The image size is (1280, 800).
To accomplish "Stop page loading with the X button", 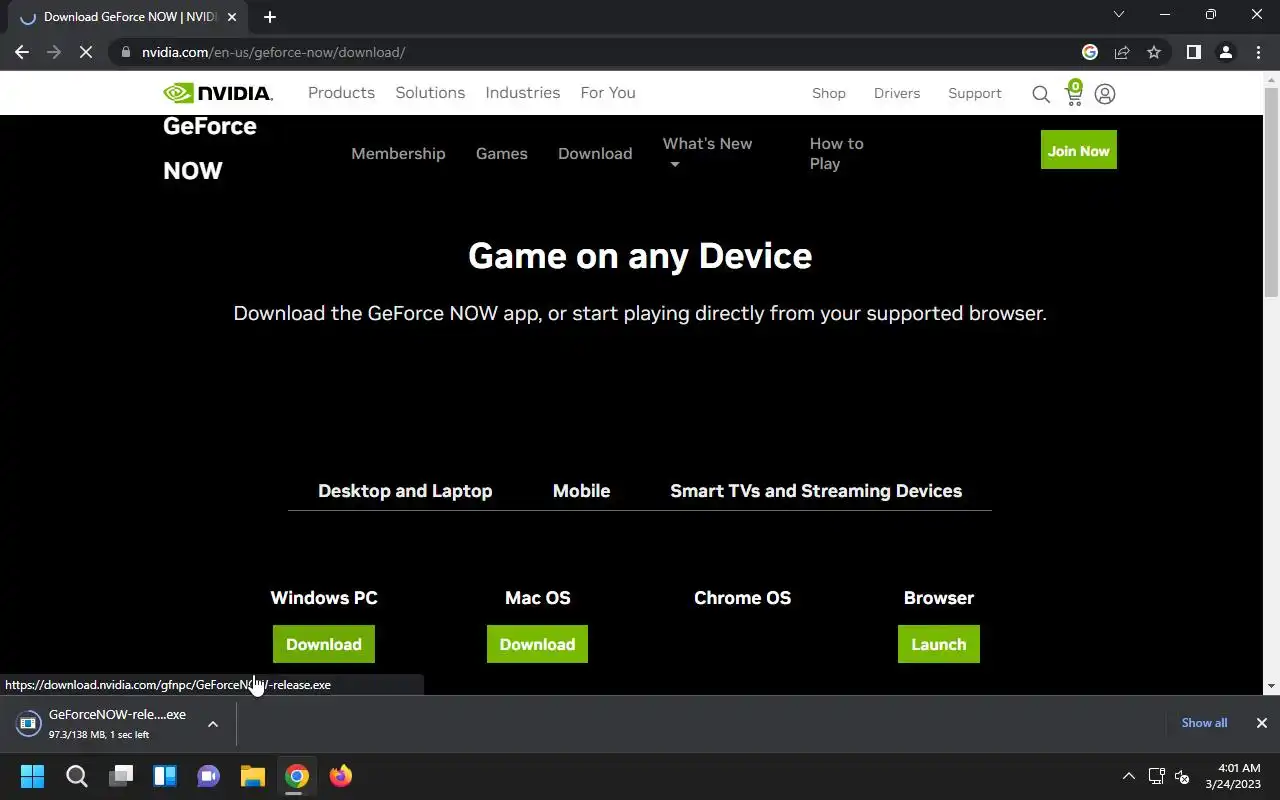I will (x=86, y=52).
